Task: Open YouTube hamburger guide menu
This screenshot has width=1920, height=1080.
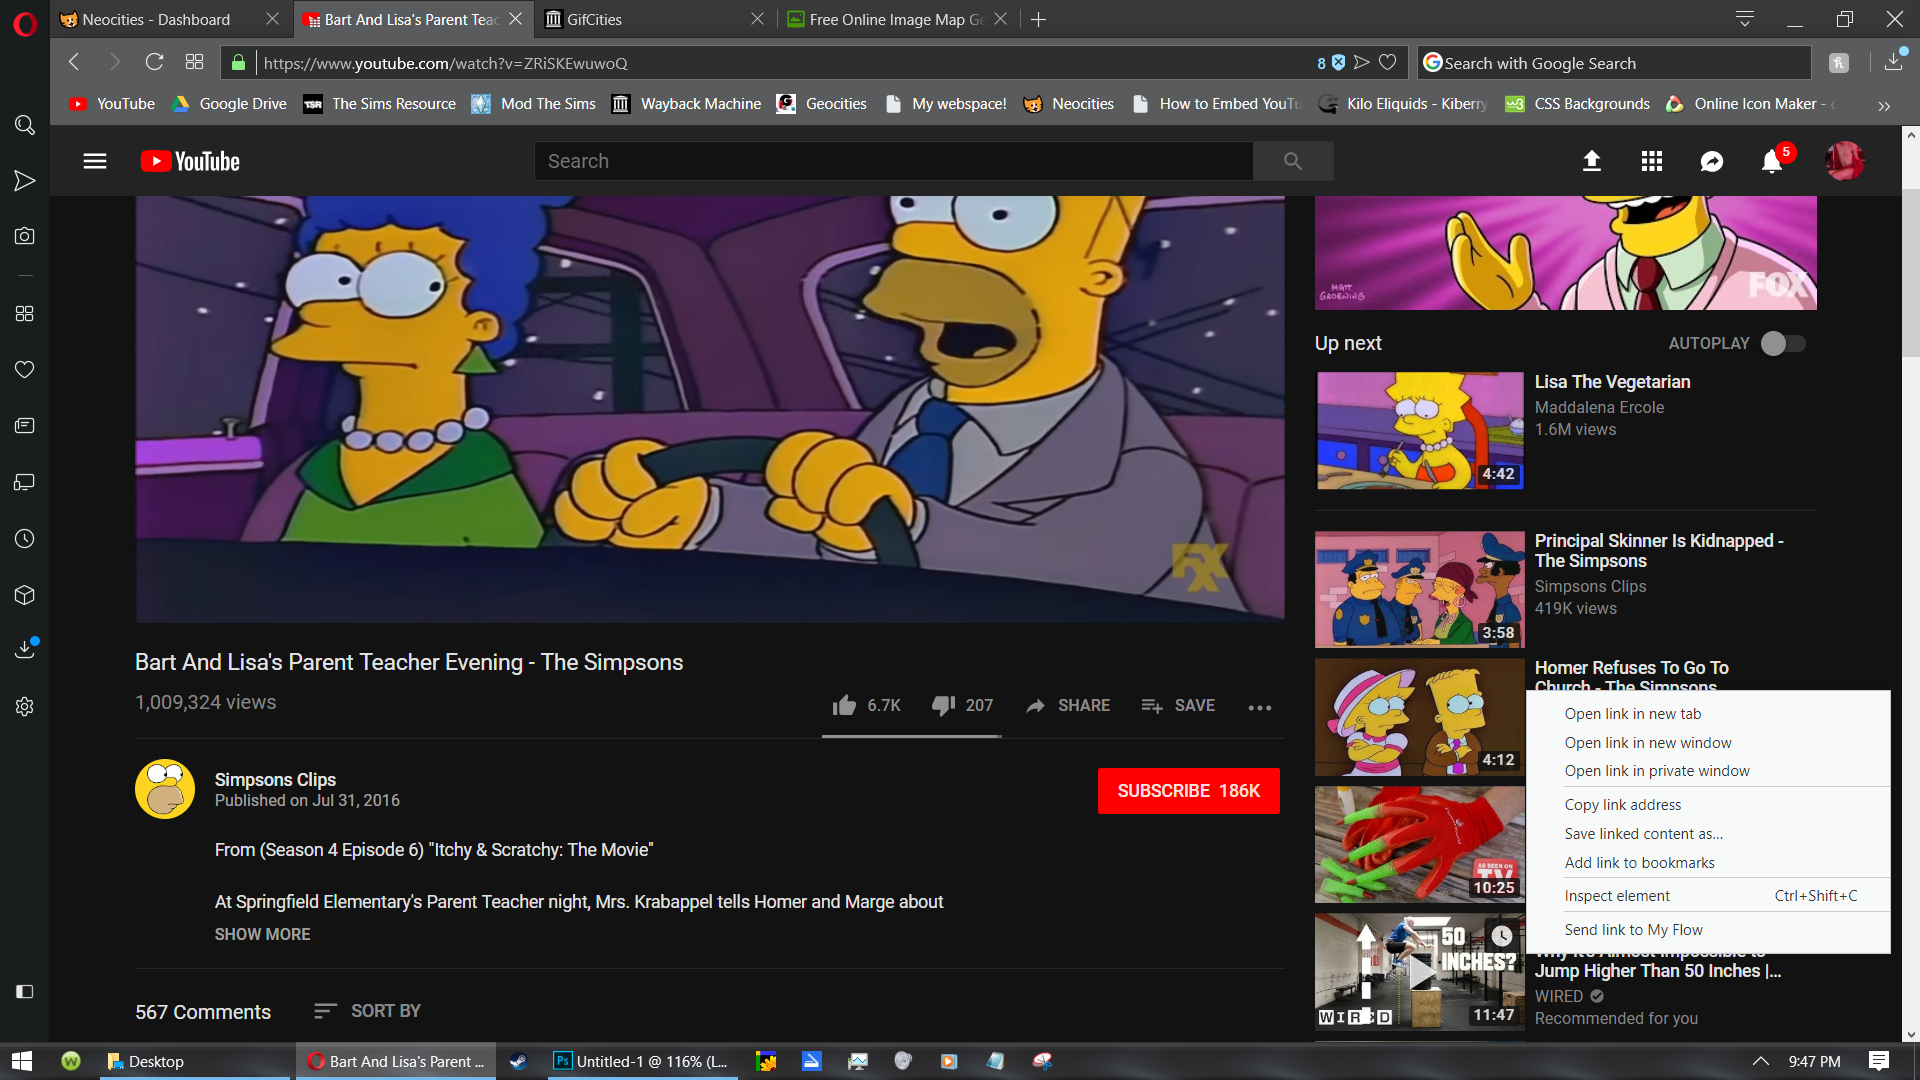Action: (95, 161)
